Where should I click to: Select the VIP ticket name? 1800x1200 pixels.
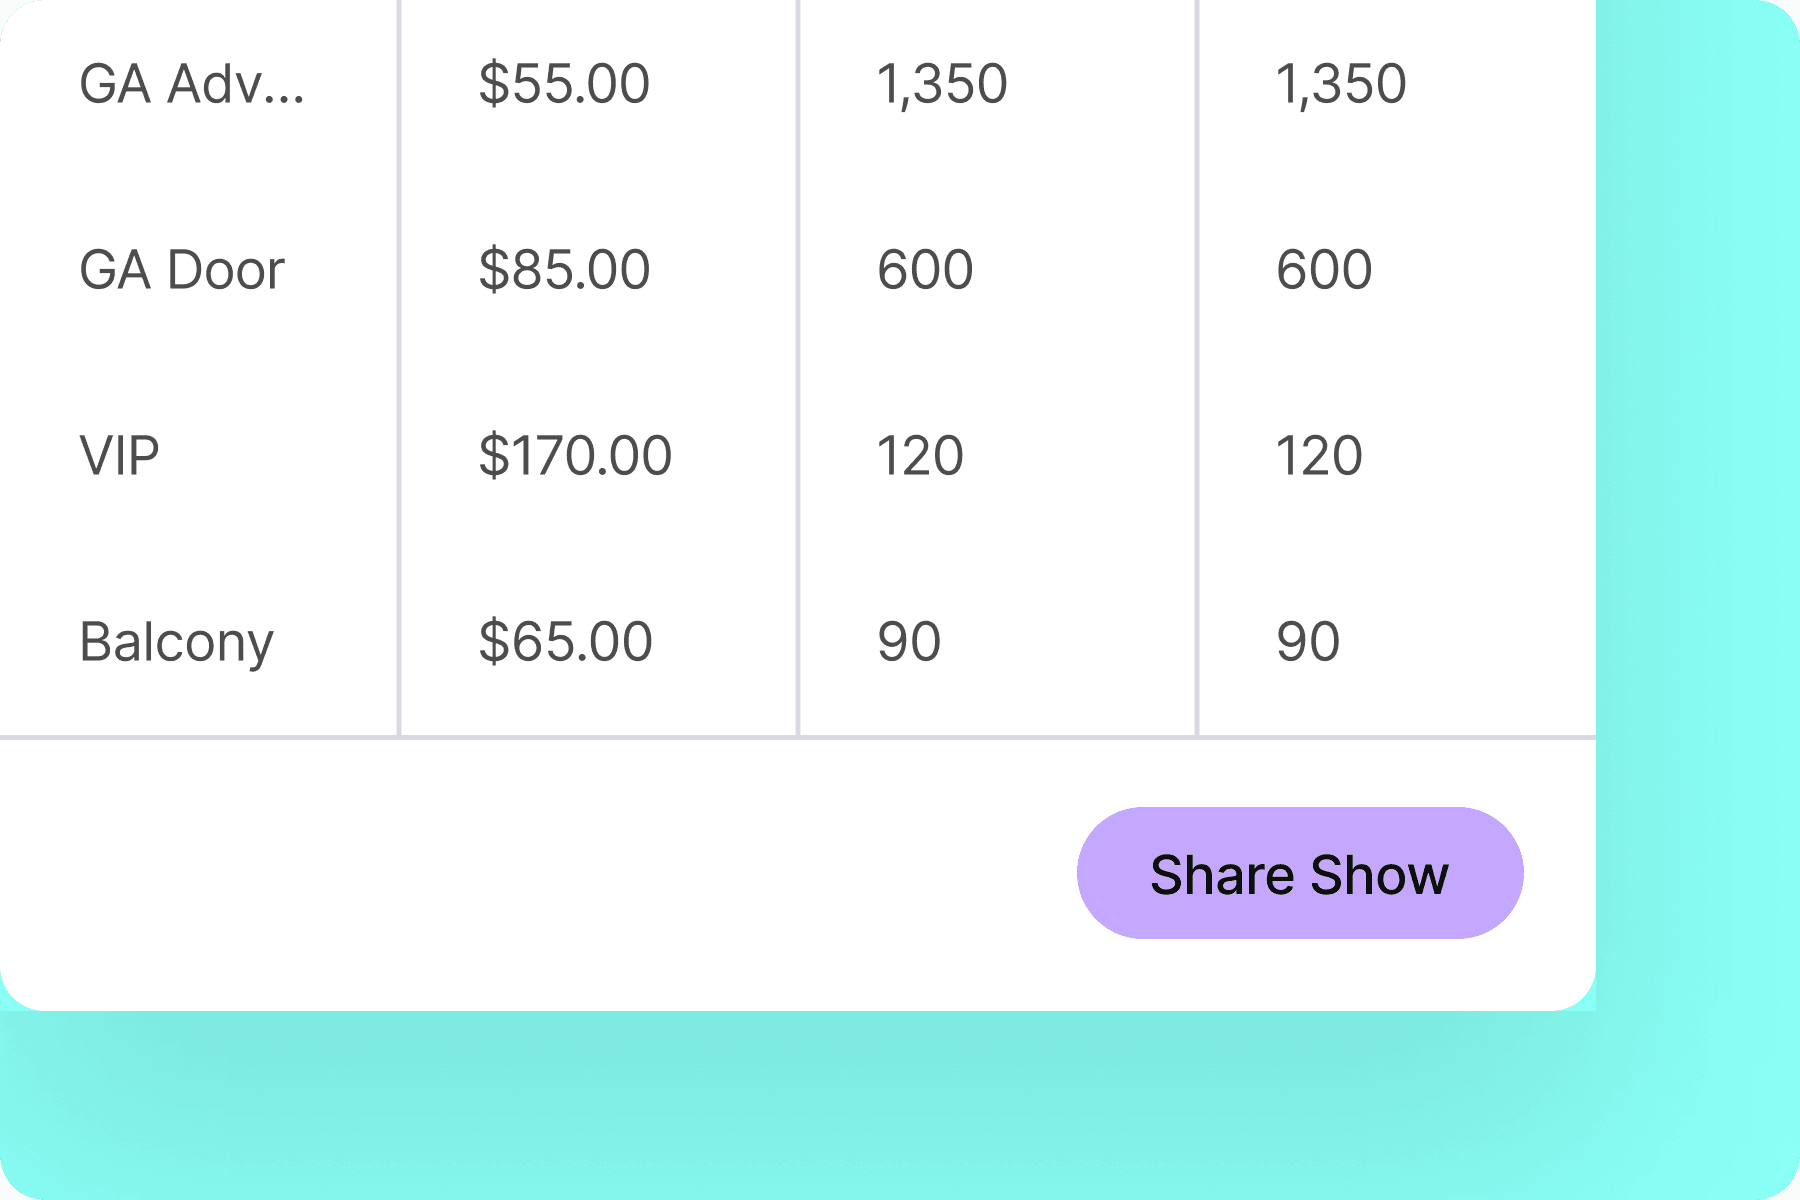tap(119, 456)
